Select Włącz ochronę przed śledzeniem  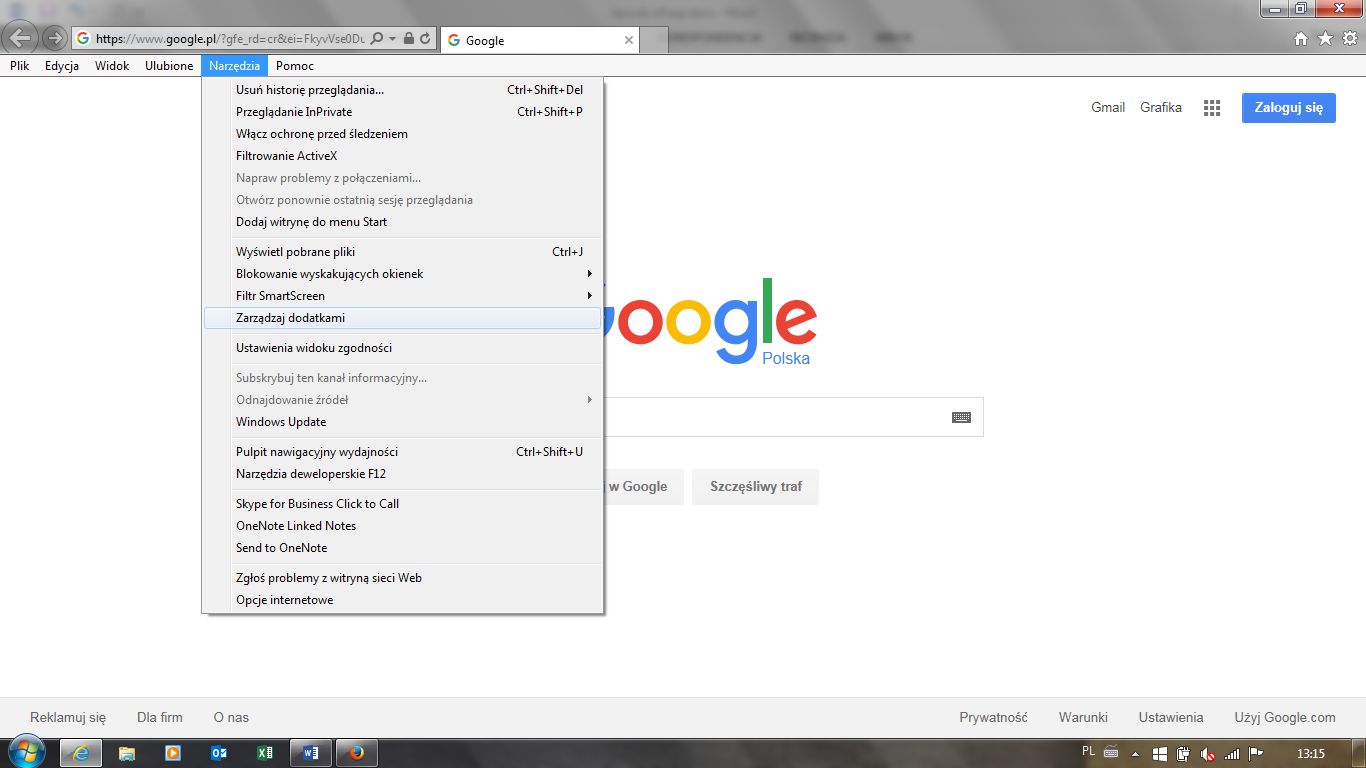click(402, 134)
